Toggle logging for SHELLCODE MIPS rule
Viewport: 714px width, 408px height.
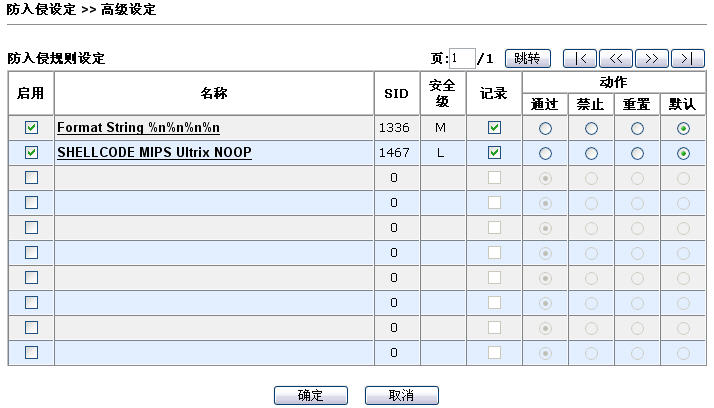pos(494,153)
